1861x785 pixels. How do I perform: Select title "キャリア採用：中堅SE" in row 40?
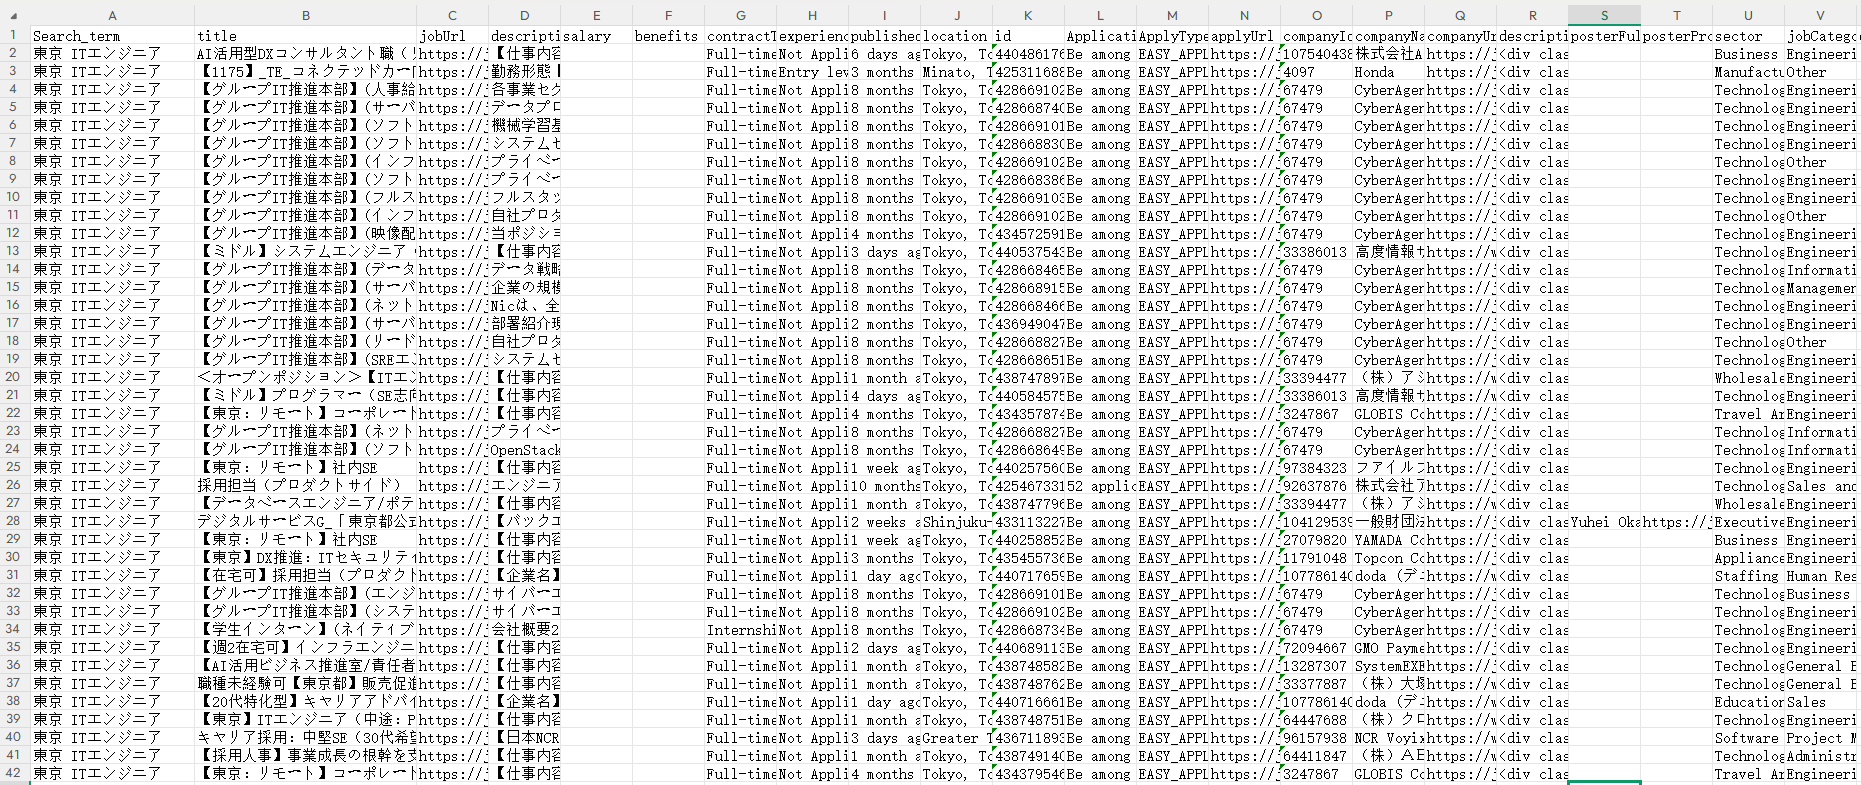coord(305,738)
